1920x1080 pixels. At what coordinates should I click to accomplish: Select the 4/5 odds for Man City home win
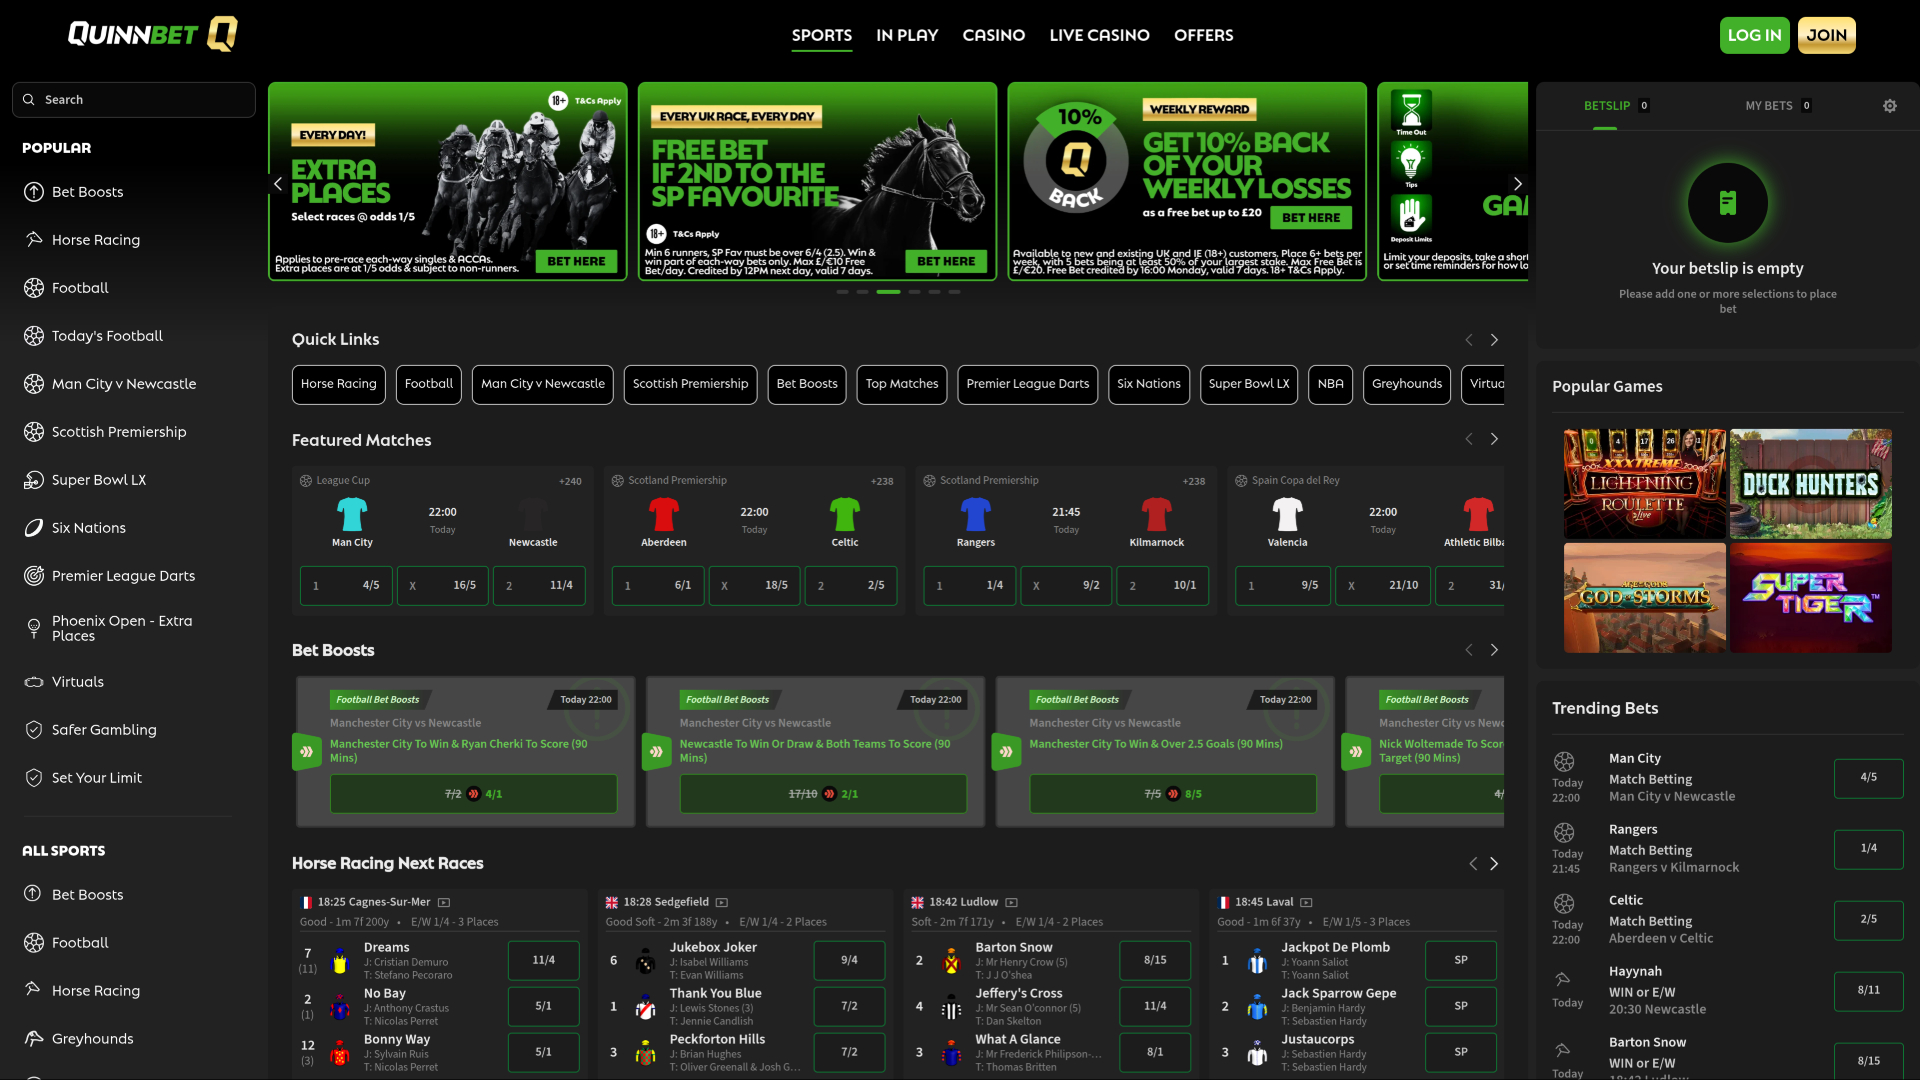(x=345, y=585)
